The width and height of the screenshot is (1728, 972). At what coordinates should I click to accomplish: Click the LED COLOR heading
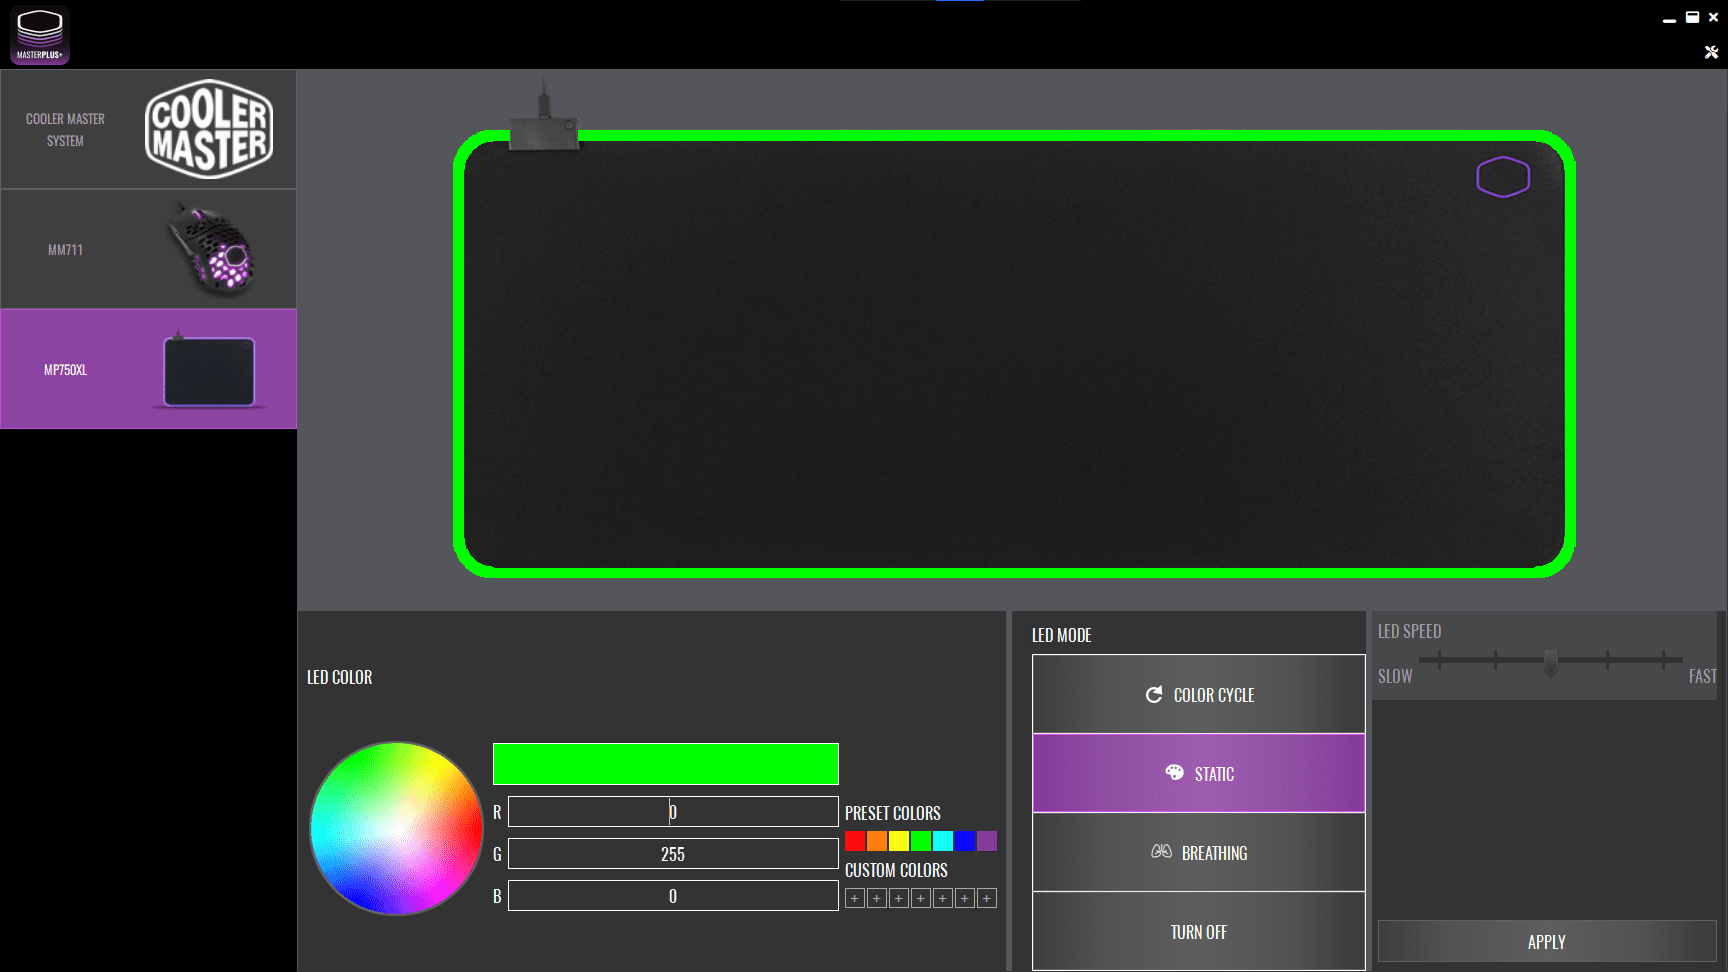click(340, 677)
